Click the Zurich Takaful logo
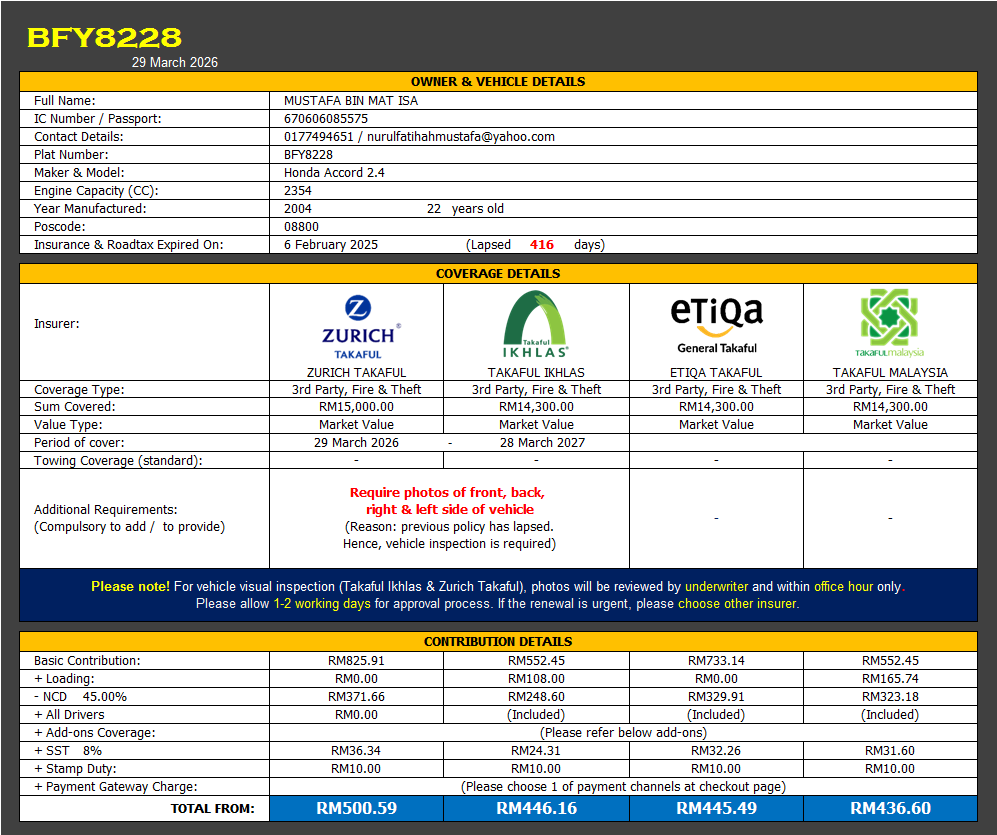The image size is (997, 835). pyautogui.click(x=357, y=325)
